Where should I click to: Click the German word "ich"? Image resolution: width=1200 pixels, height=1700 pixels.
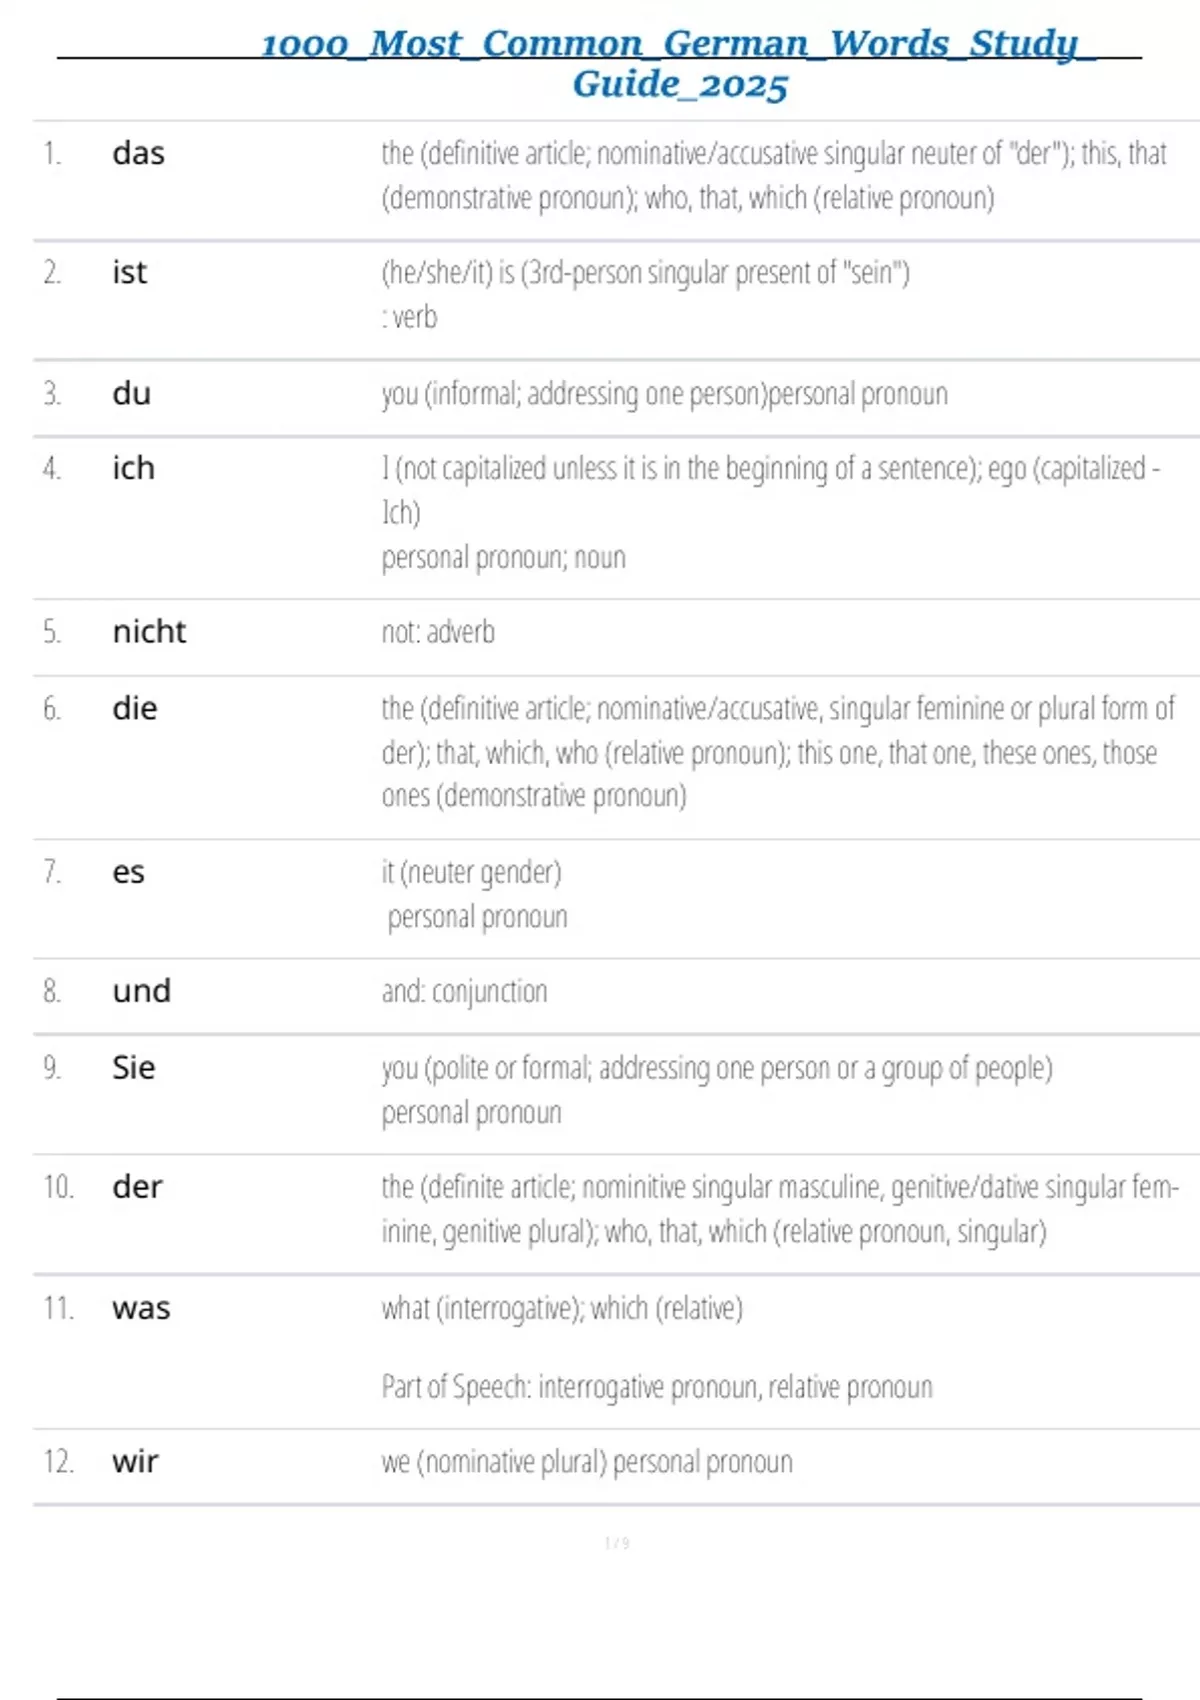[x=133, y=468]
